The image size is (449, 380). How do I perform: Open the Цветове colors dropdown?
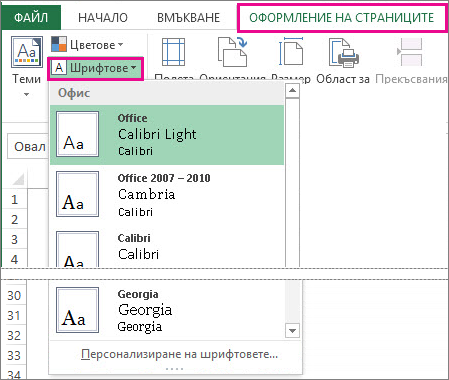pos(87,45)
